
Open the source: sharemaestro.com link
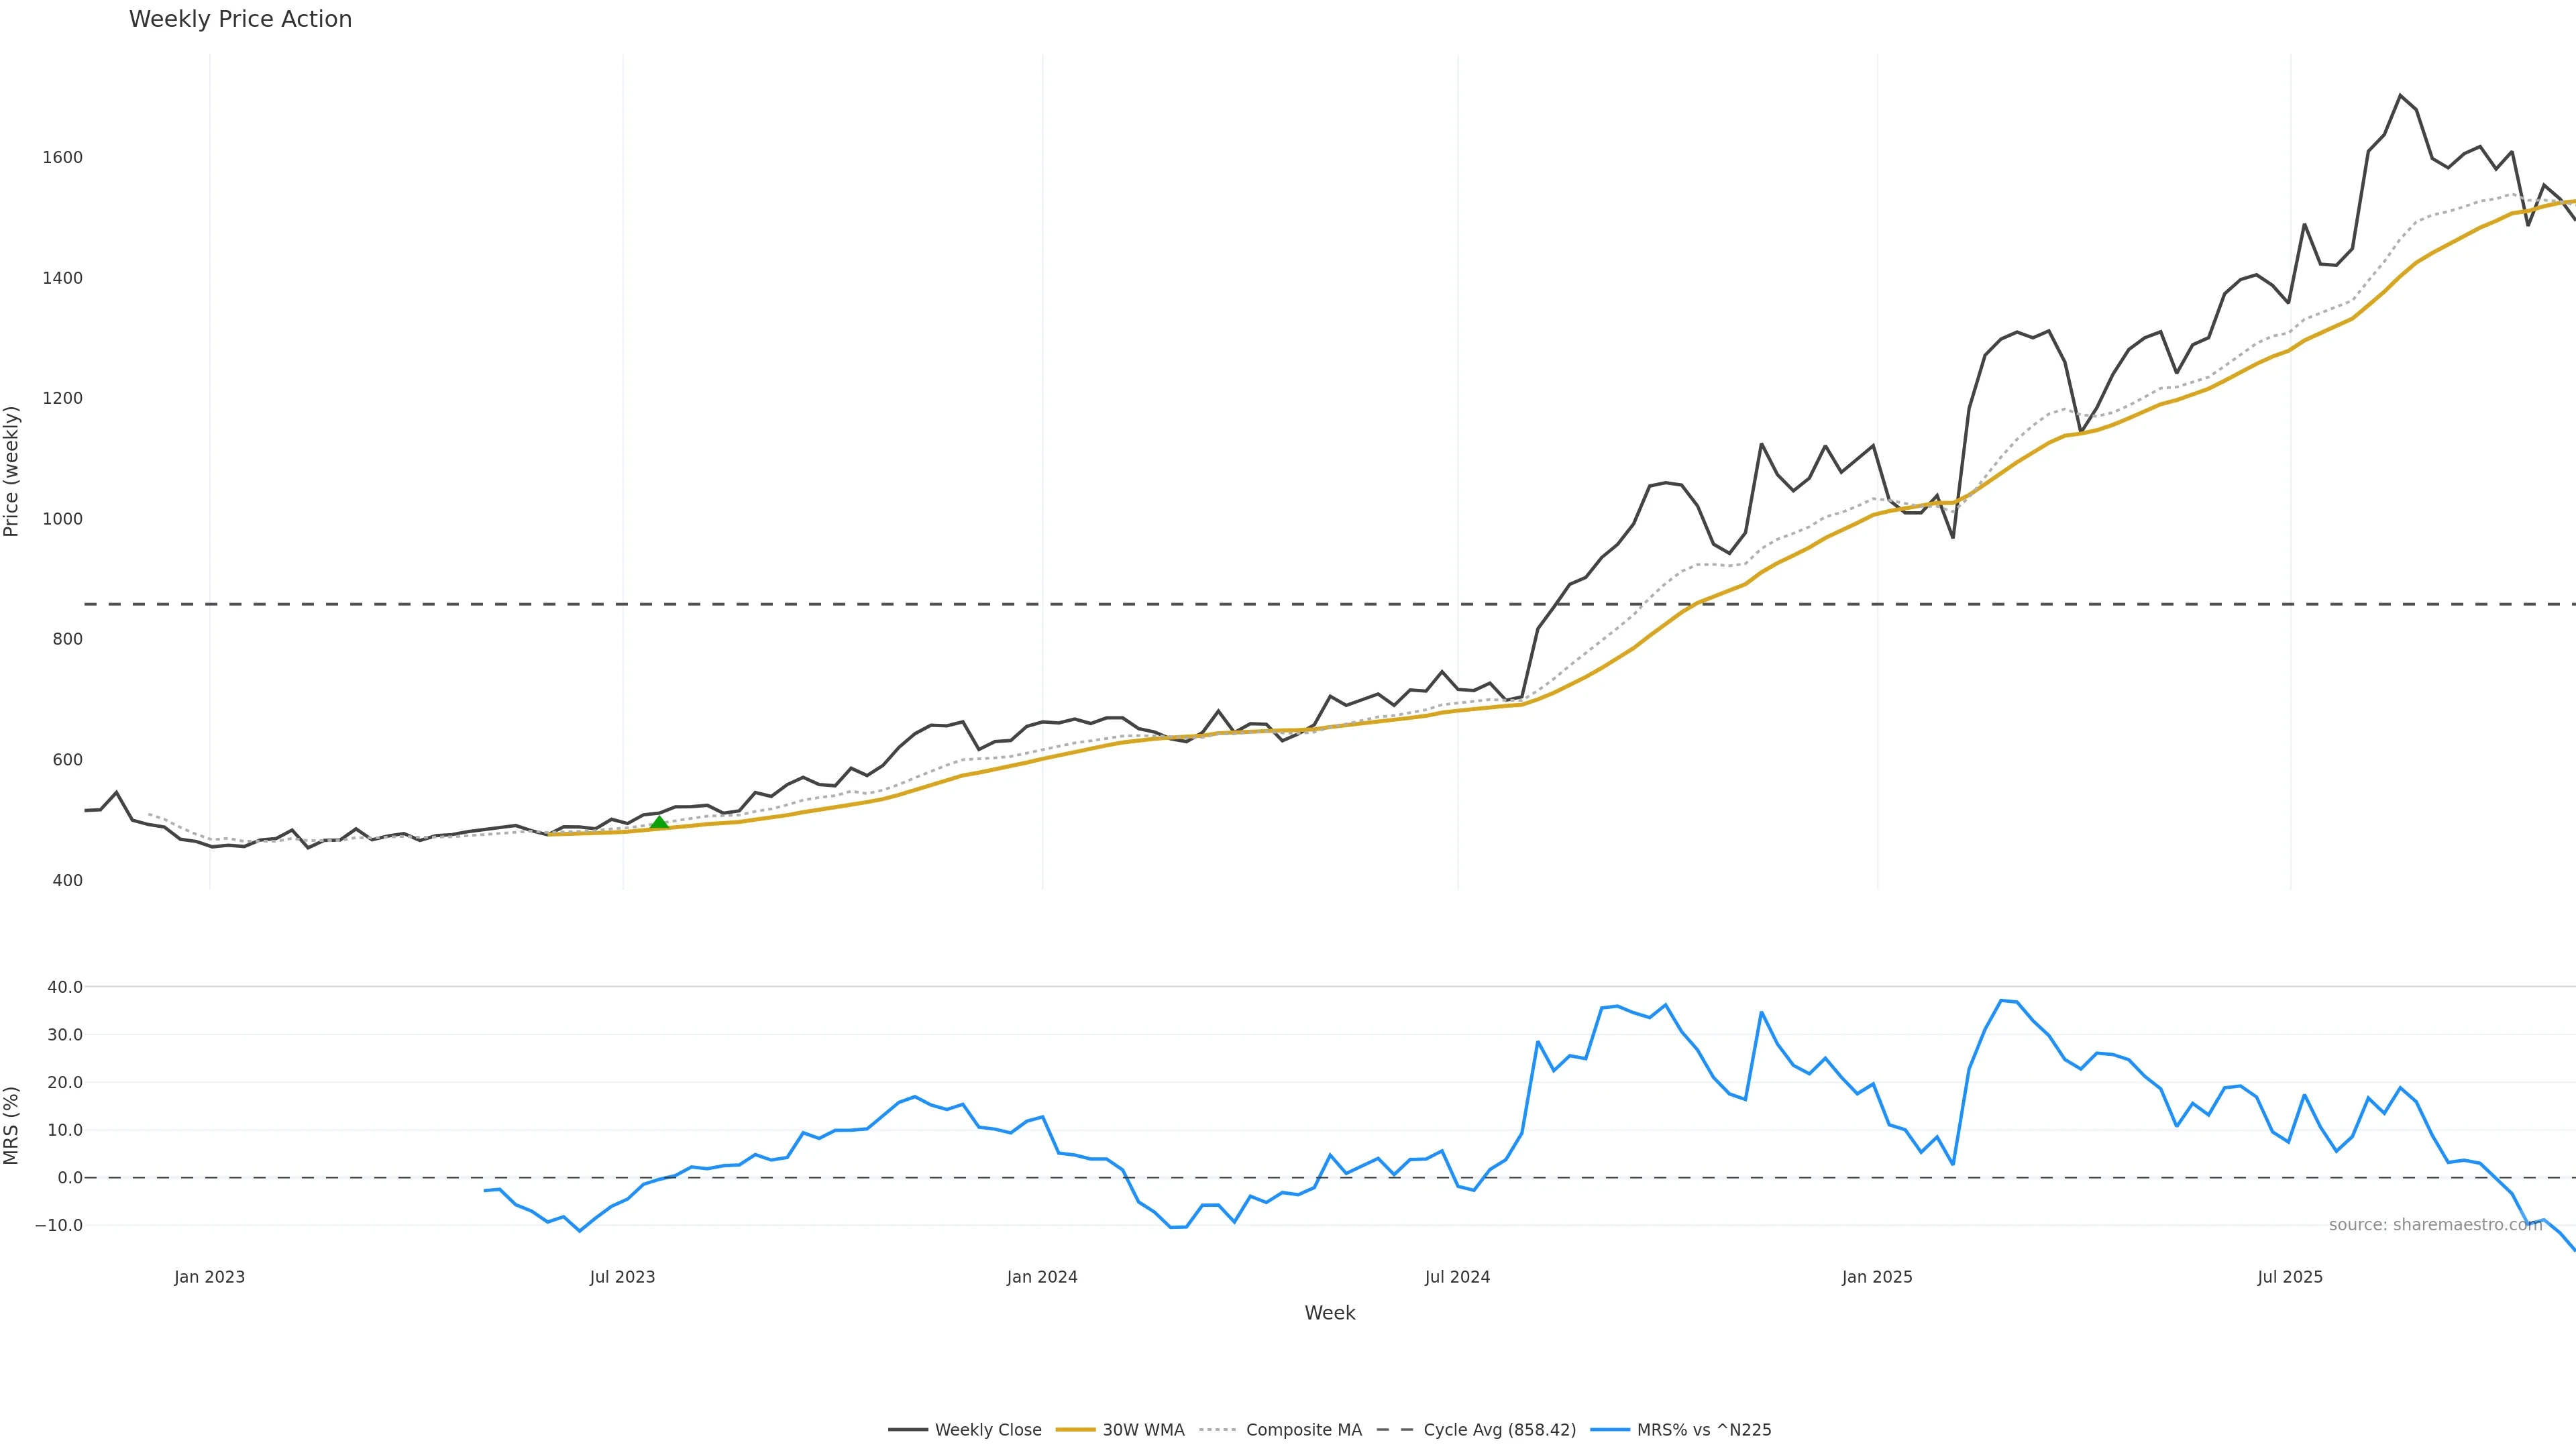[2435, 1225]
